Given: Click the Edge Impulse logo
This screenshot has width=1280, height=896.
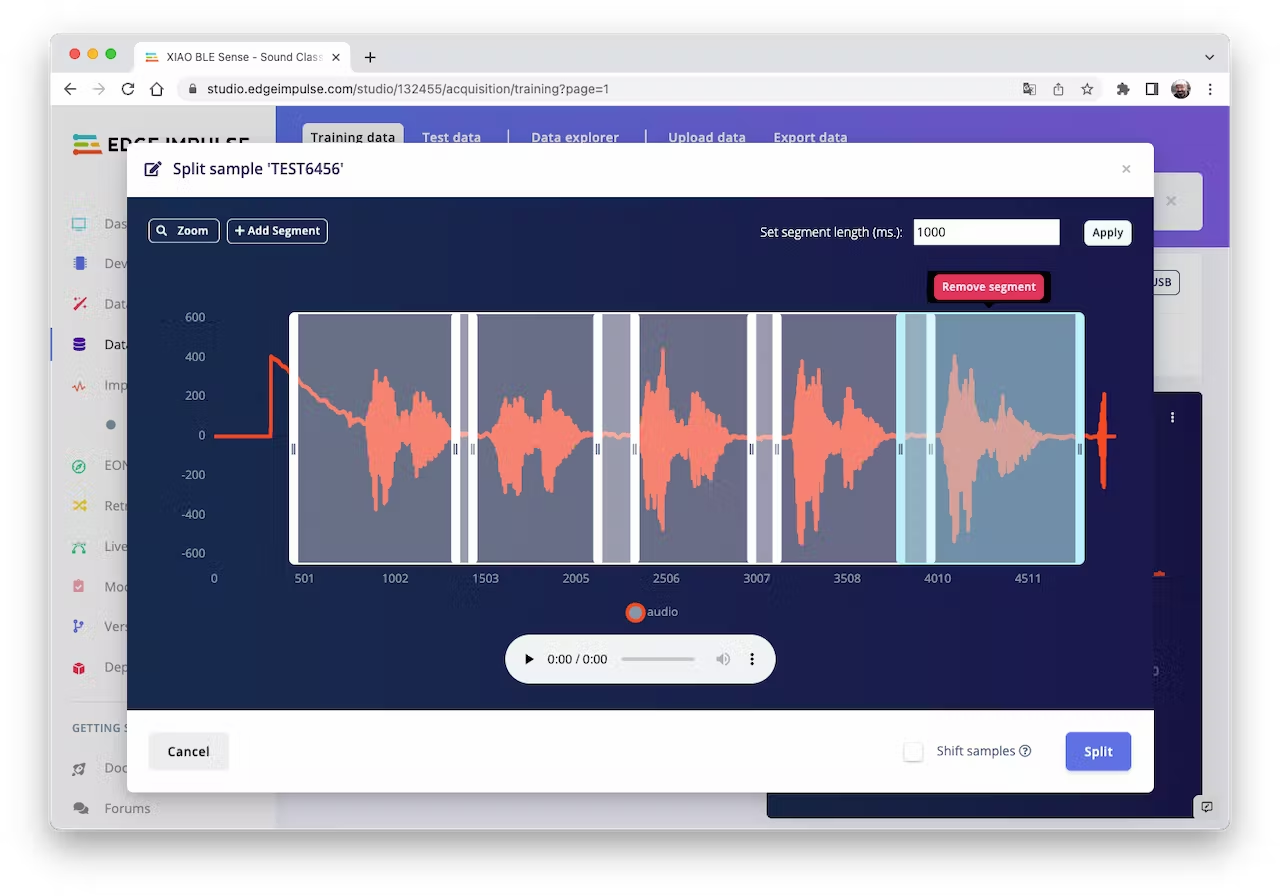Looking at the screenshot, I should pyautogui.click(x=160, y=144).
